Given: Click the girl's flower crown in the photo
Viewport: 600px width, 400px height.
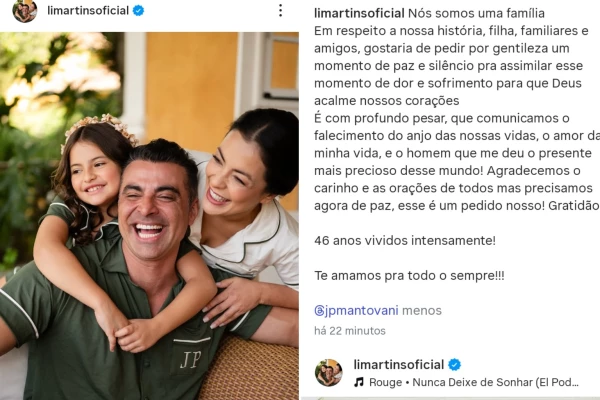Looking at the screenshot, I should (x=101, y=128).
